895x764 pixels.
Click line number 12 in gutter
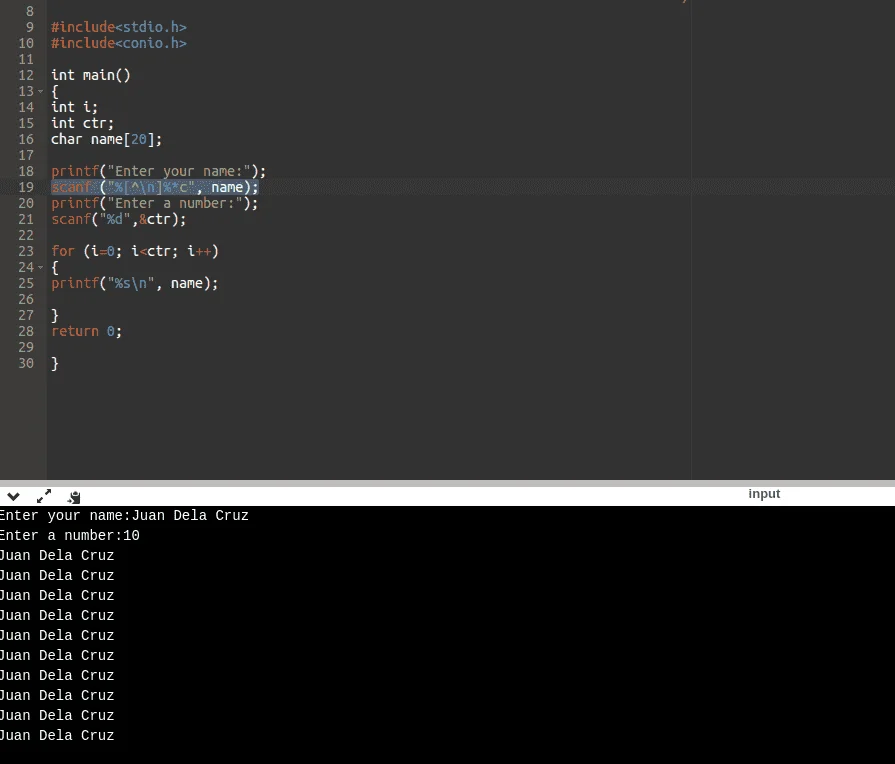click(x=26, y=75)
